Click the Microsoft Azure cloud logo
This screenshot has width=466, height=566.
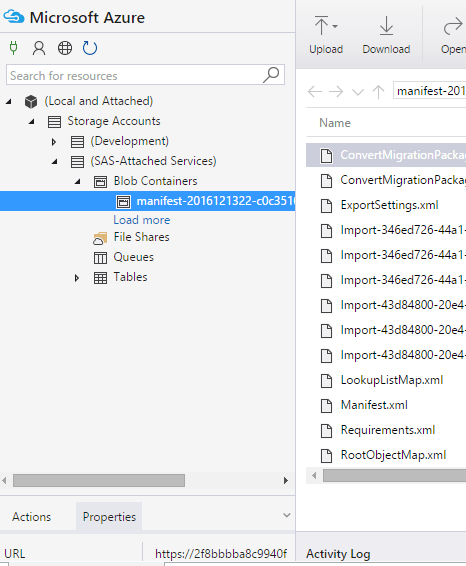point(14,17)
